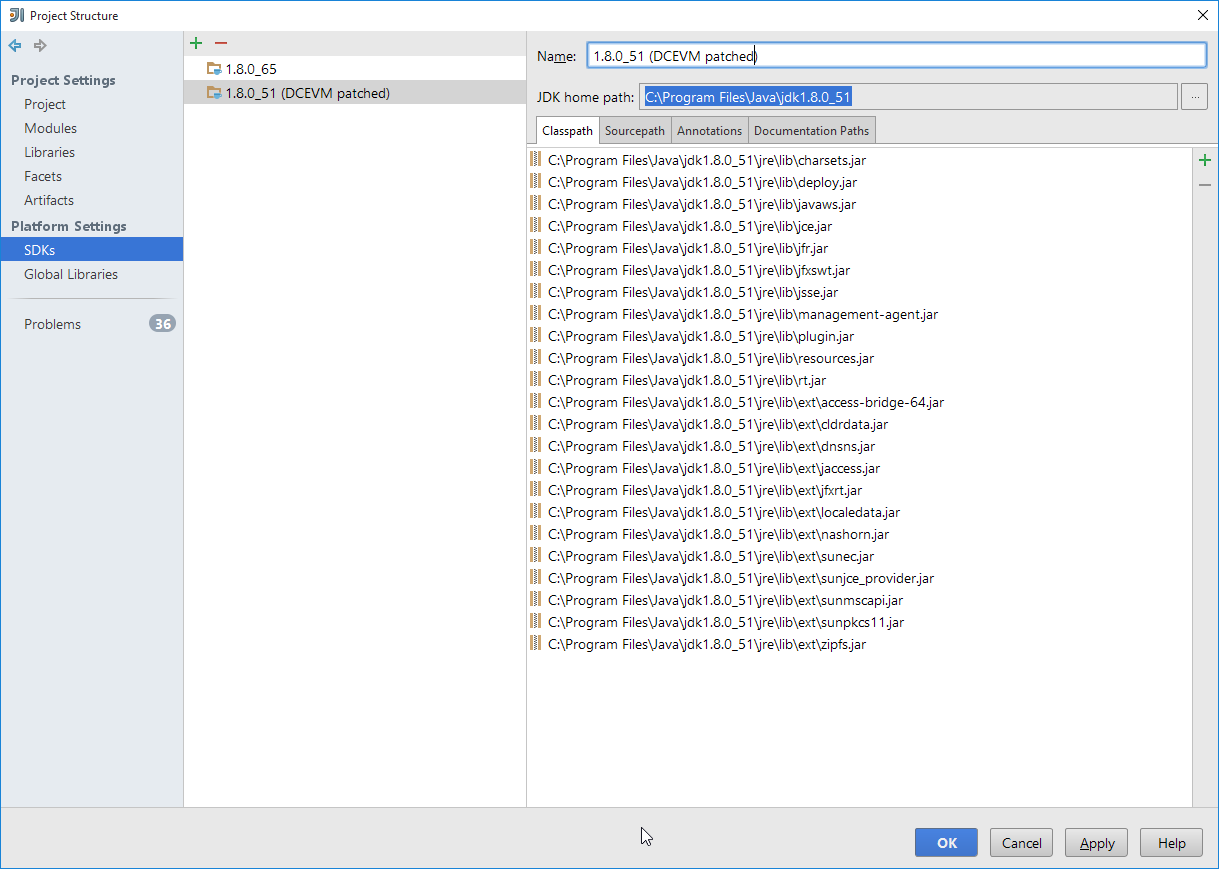Open Global Libraries under Platform Settings

(71, 274)
